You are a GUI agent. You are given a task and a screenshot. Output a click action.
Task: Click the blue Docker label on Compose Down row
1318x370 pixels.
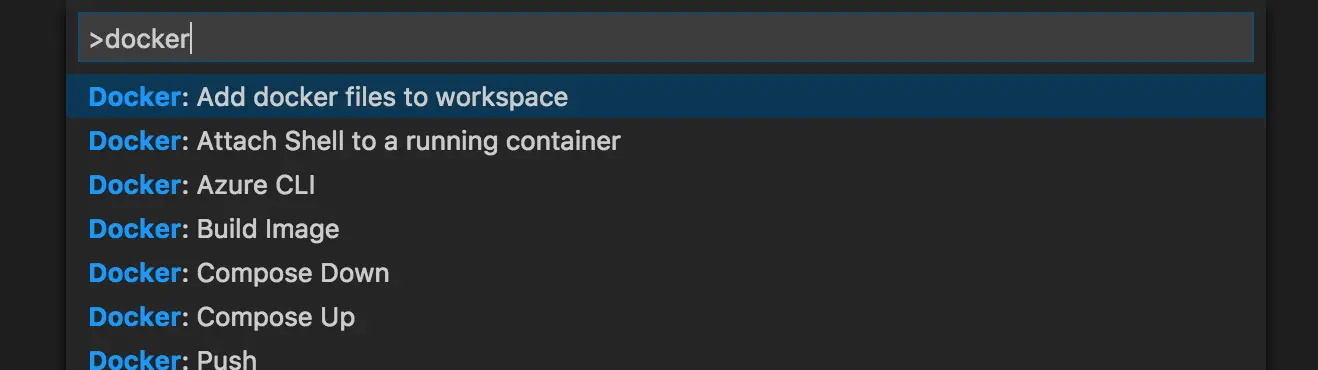point(134,273)
